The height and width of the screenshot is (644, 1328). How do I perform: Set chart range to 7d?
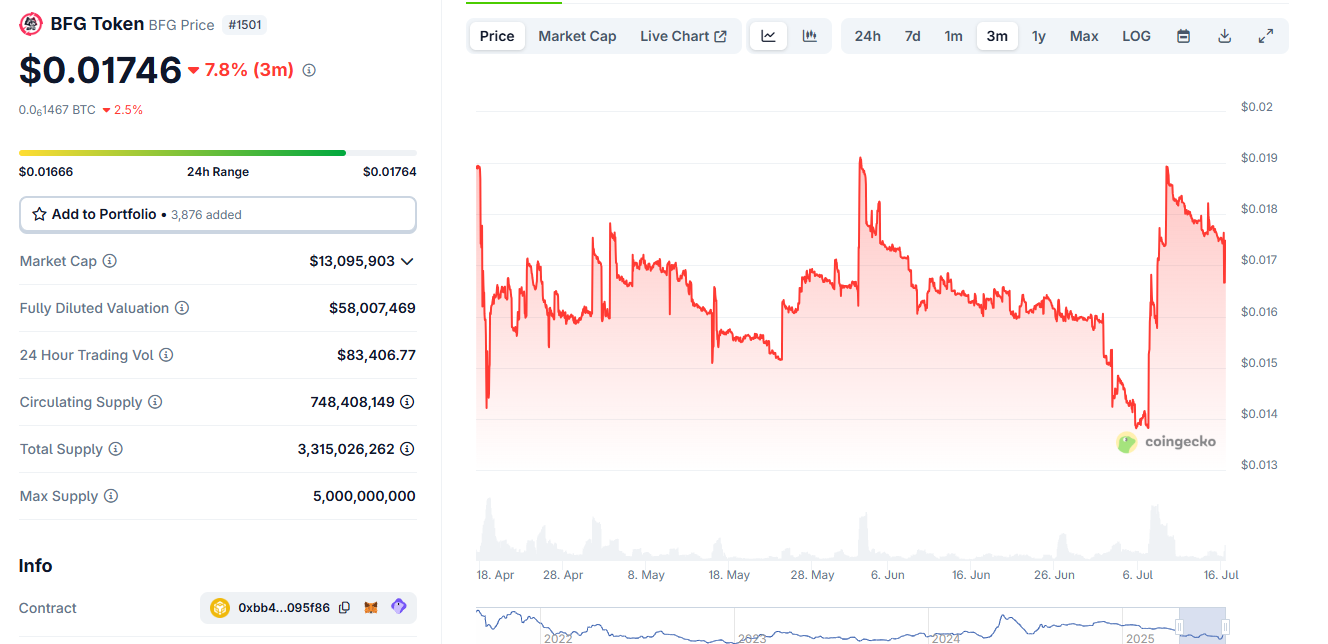click(x=912, y=36)
